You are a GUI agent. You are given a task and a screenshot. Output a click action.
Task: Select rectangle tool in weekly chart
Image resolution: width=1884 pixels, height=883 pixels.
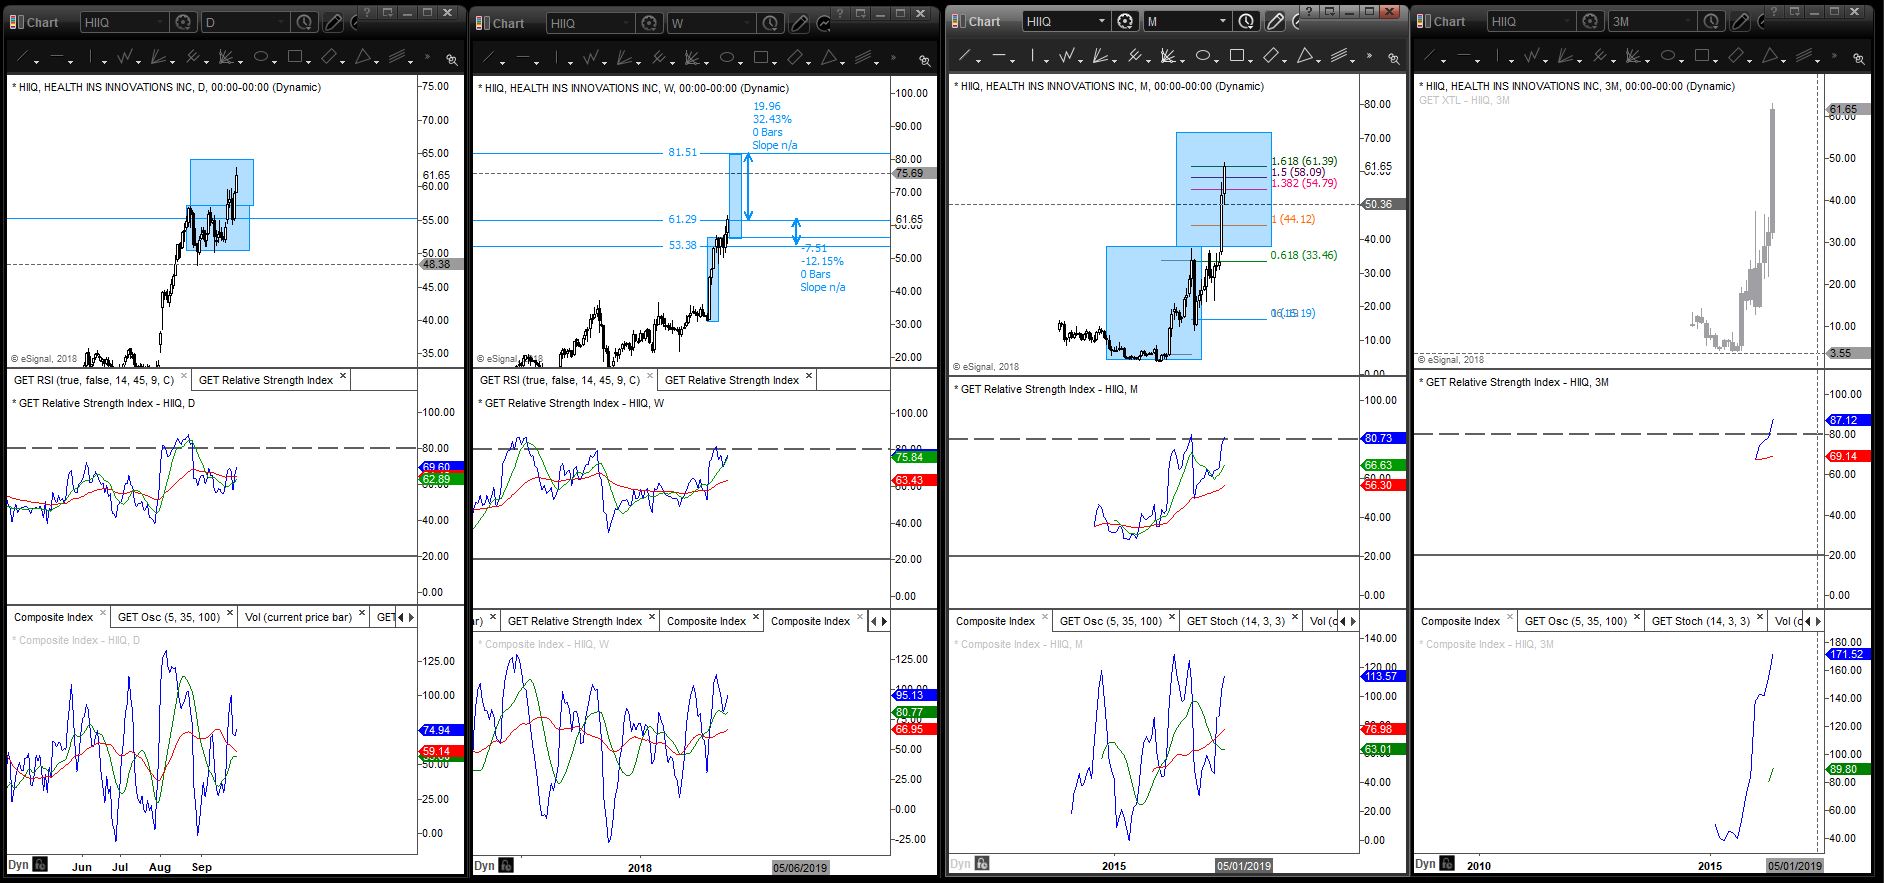762,58
